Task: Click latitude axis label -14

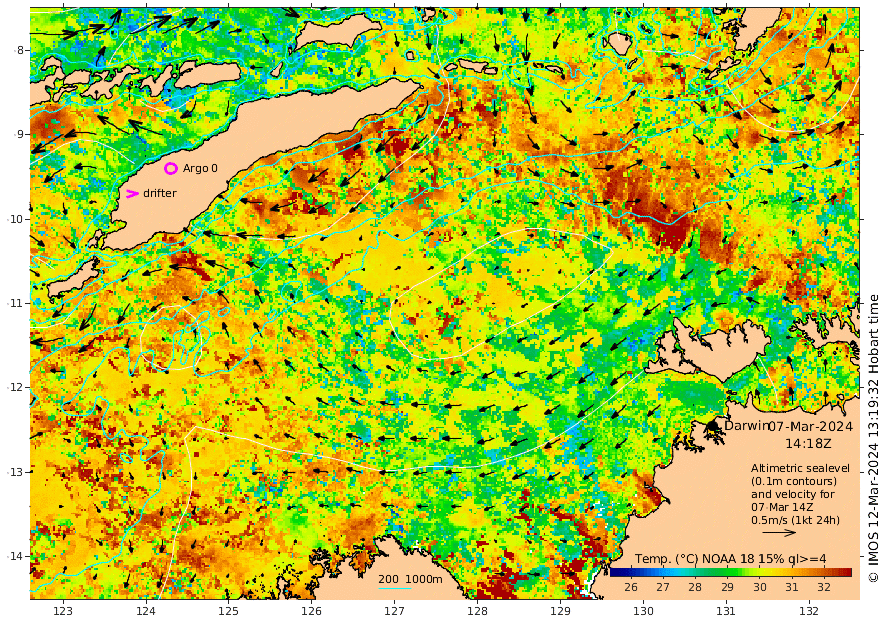Action: click(x=15, y=556)
